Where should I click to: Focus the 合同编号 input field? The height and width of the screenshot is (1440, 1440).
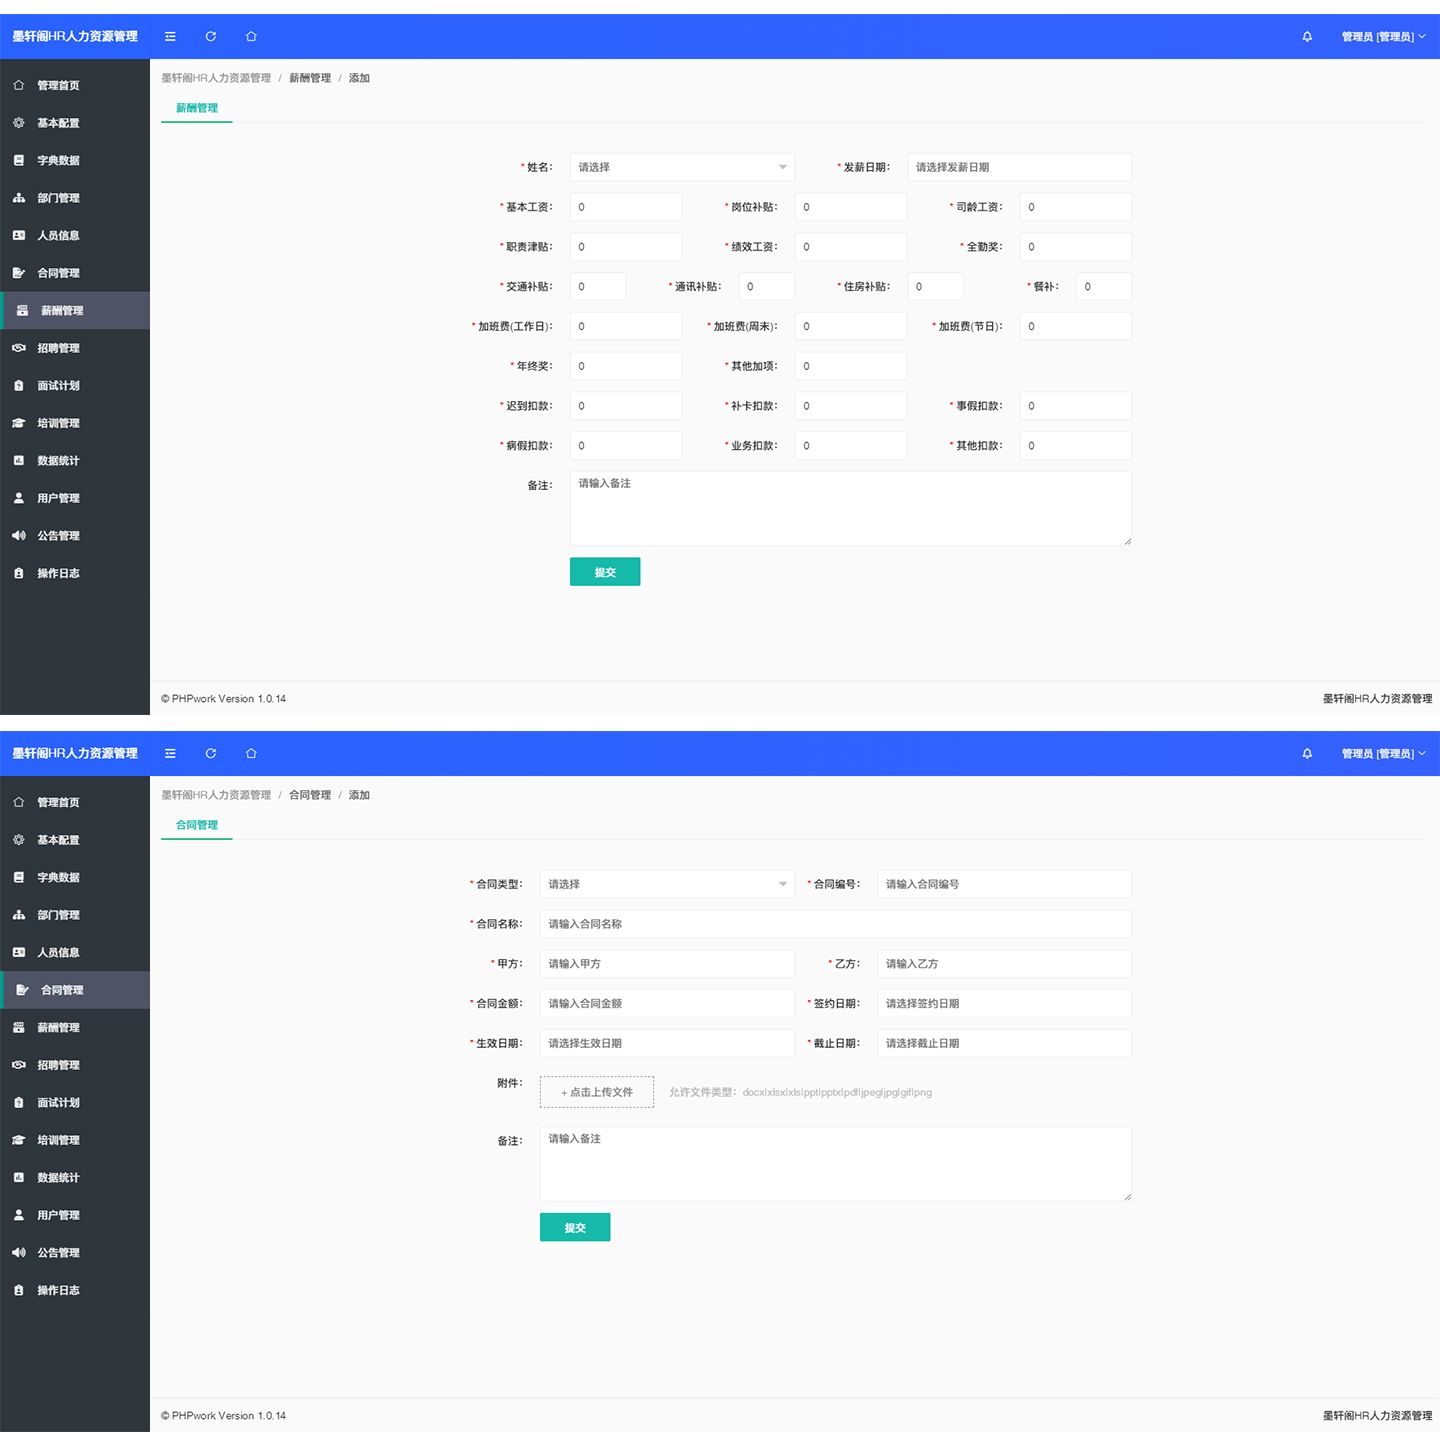click(1004, 884)
